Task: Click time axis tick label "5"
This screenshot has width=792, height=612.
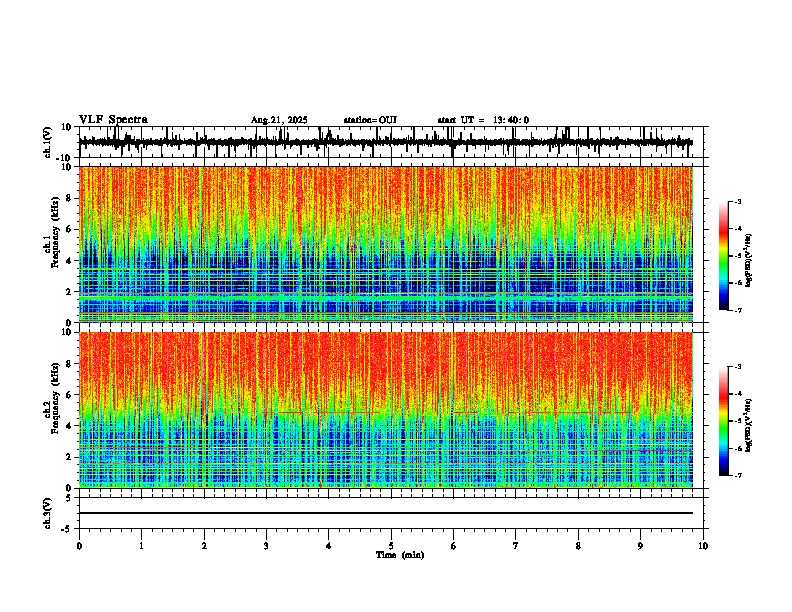Action: click(391, 546)
